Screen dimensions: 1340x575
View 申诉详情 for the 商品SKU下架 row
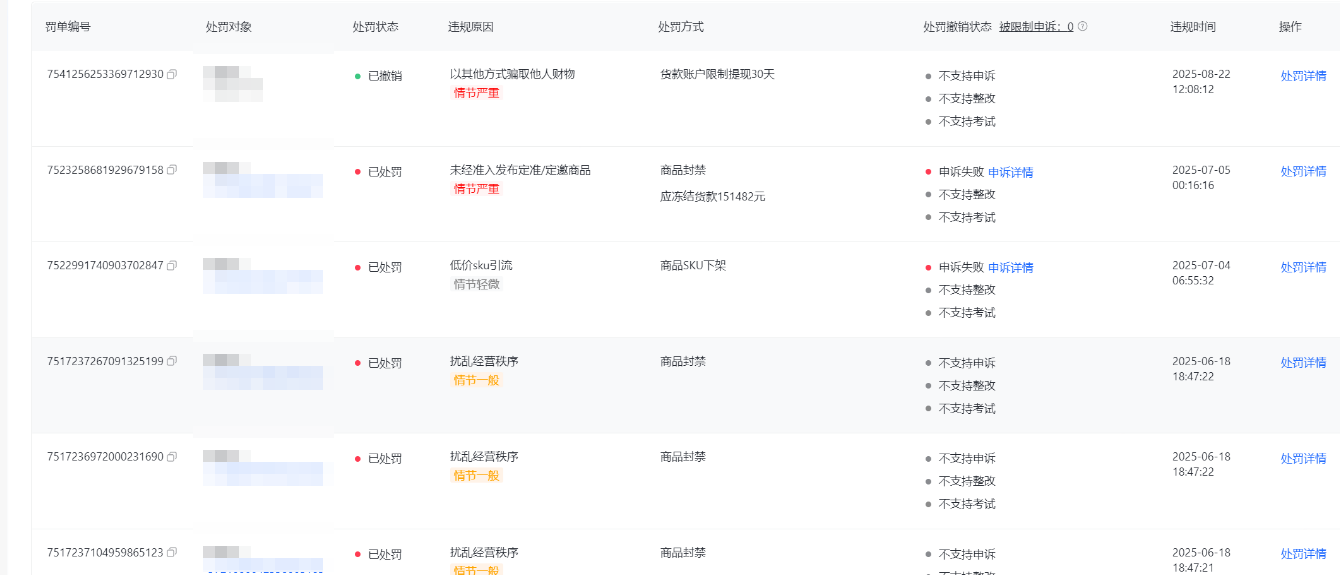coord(1010,267)
